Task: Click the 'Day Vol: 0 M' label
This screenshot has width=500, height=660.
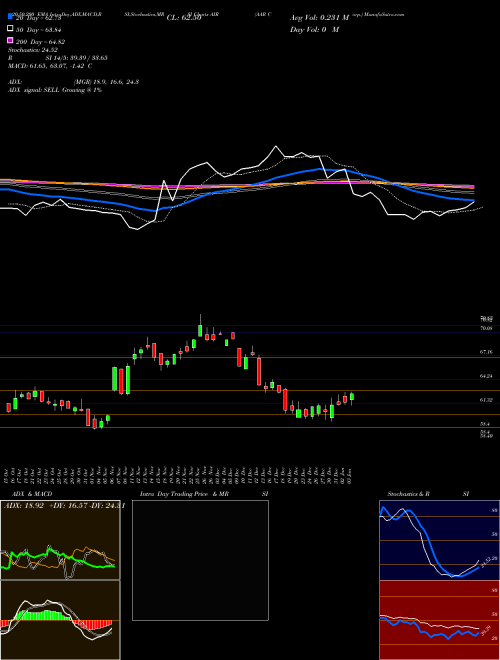Action: pos(314,30)
